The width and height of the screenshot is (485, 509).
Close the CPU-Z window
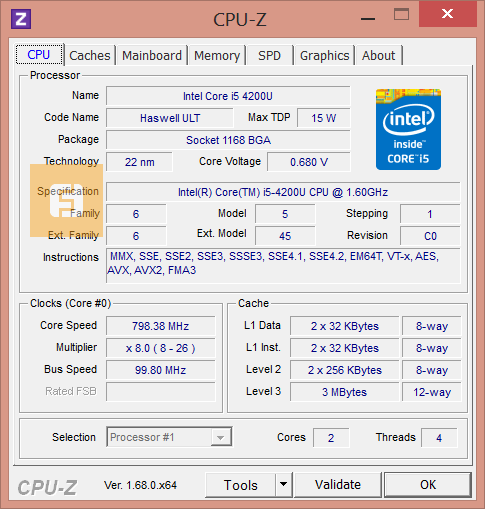[447, 14]
